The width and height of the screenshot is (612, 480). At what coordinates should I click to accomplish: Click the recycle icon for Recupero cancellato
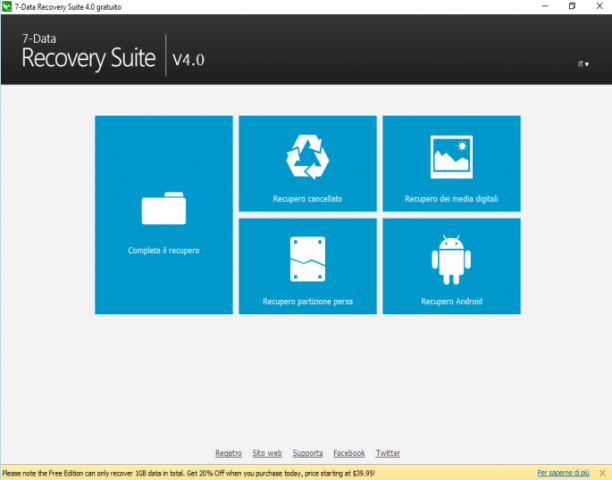[x=308, y=157]
